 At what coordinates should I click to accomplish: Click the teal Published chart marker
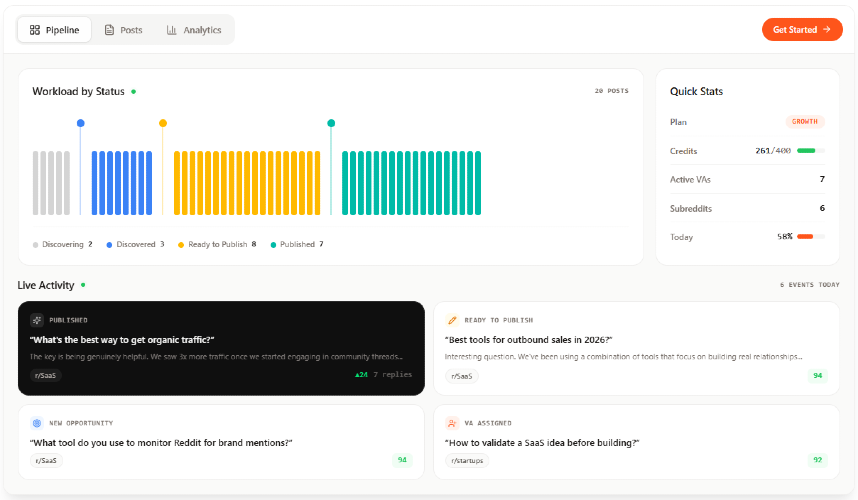point(331,123)
